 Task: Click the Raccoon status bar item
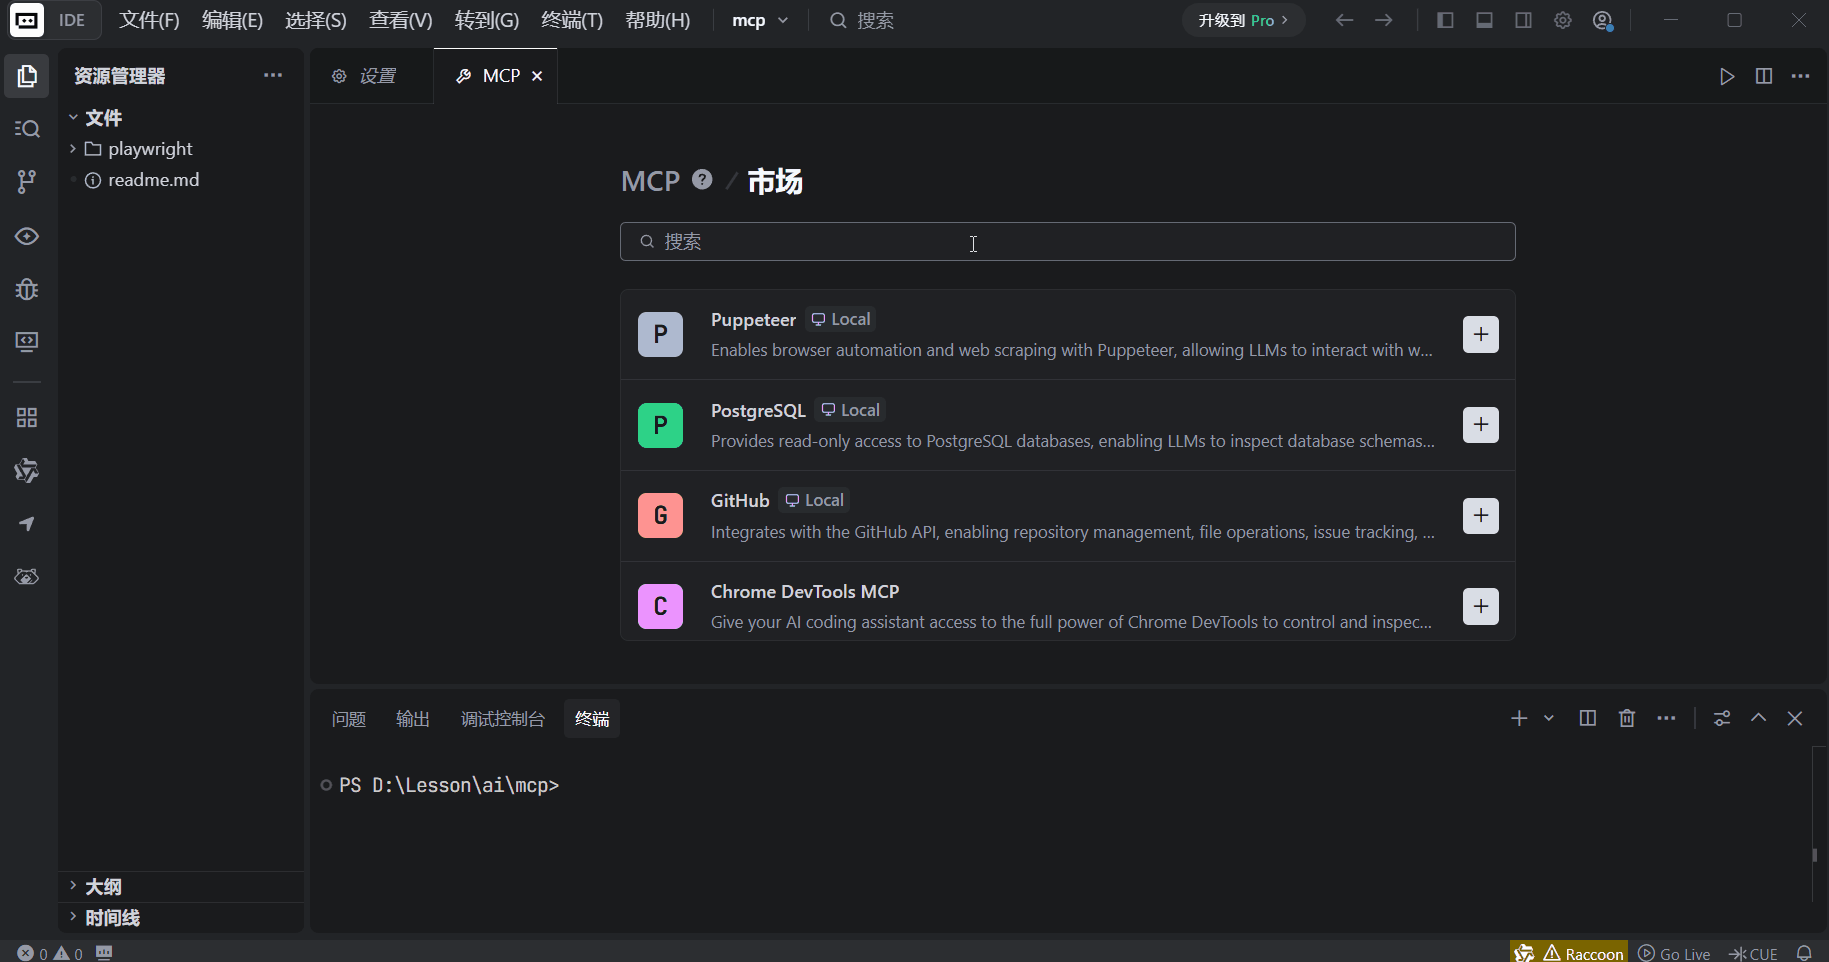click(x=1569, y=954)
